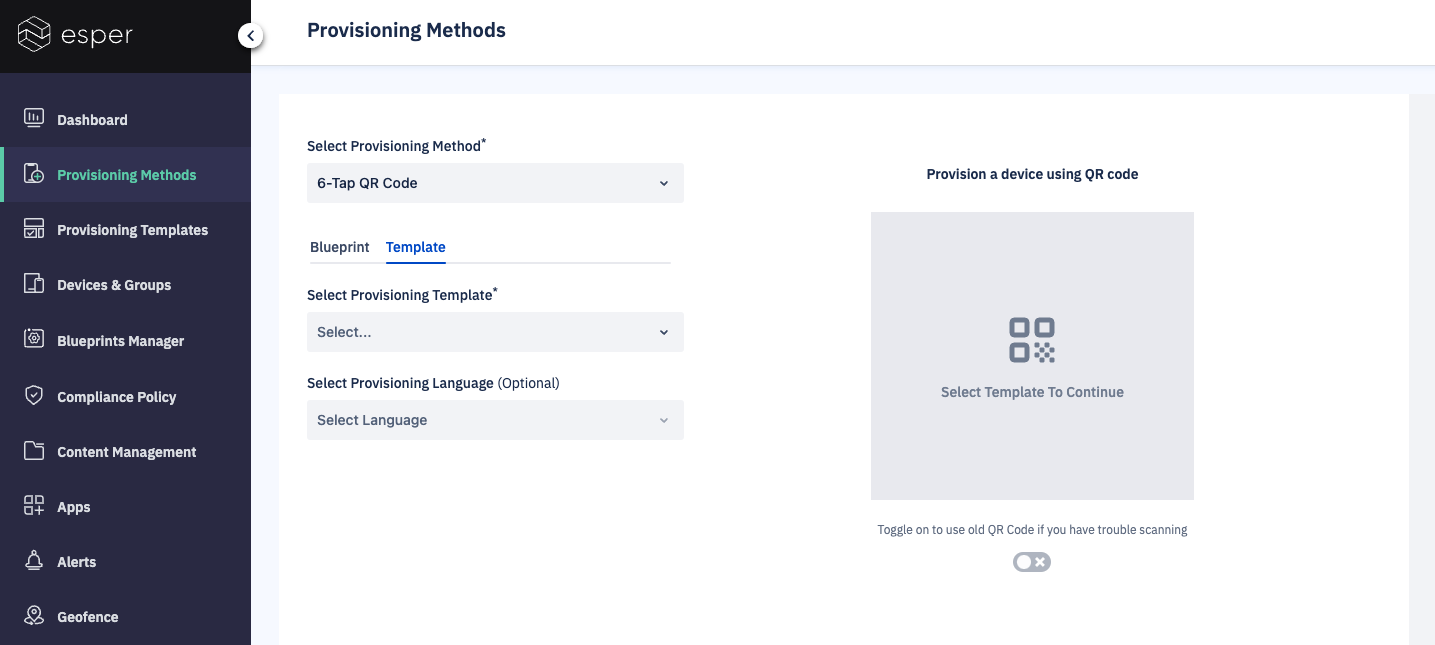Click the esper logo
Screen dimensions: 1435x645
[75, 34]
